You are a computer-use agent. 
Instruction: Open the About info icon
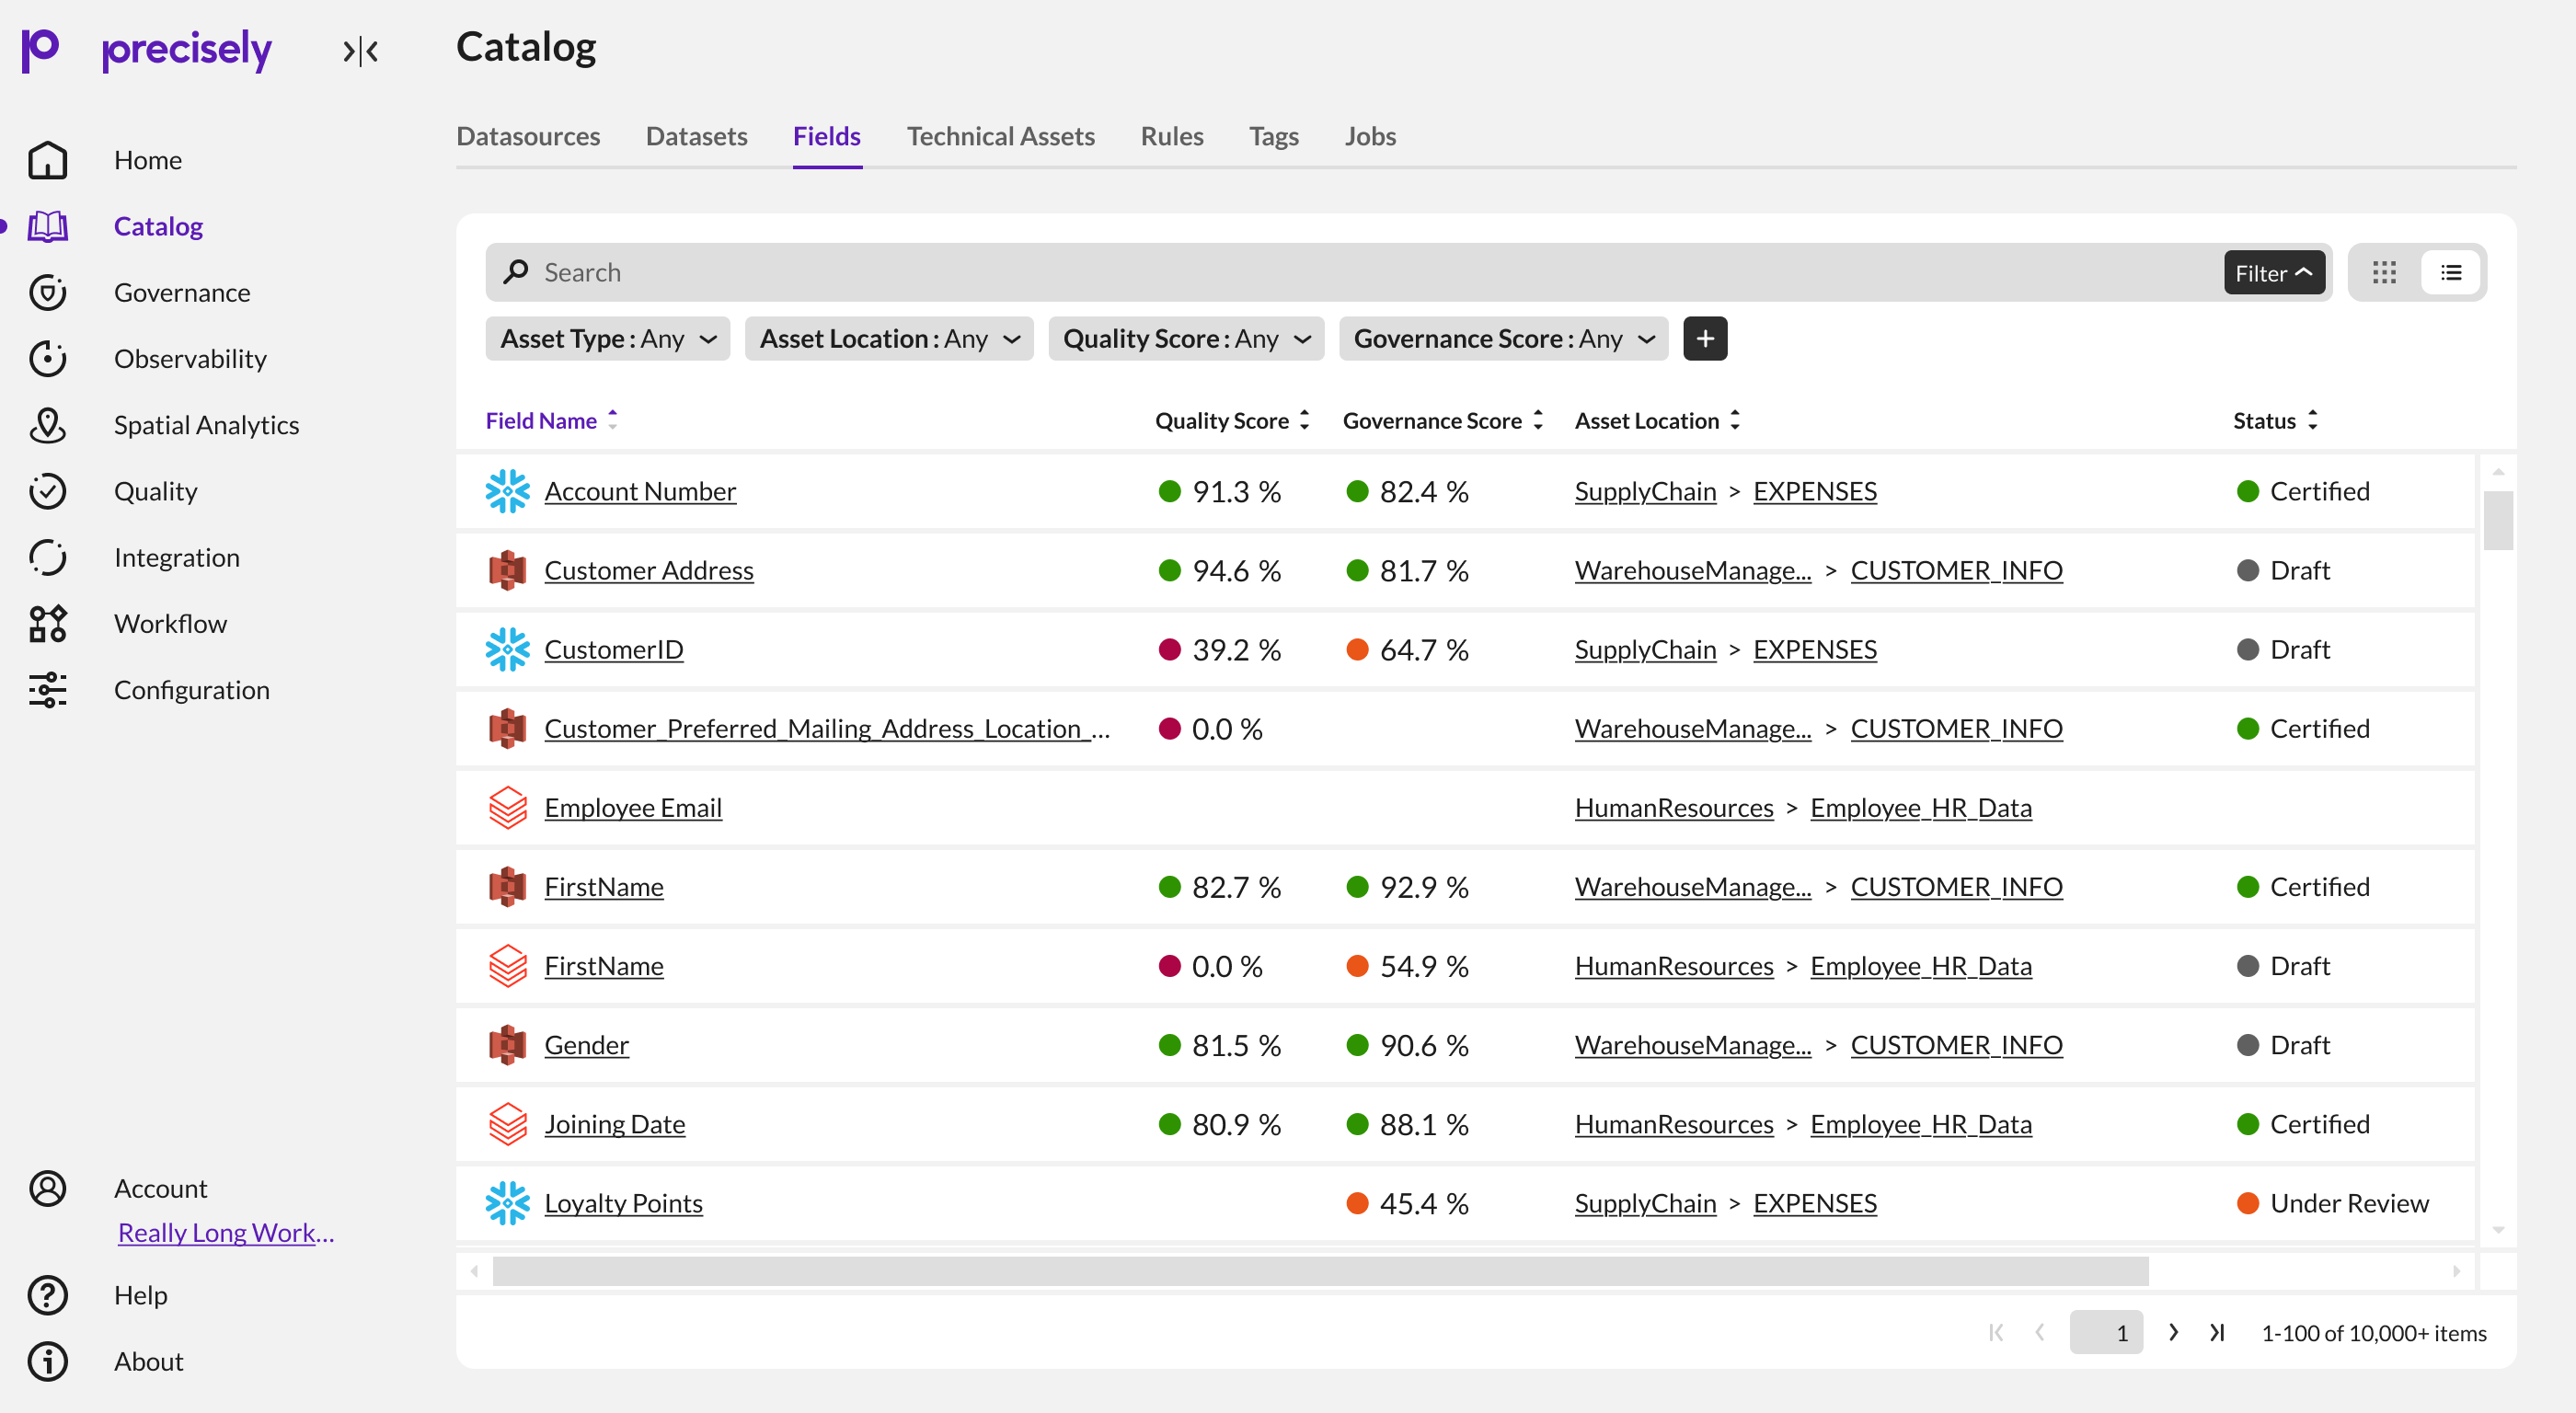click(x=47, y=1361)
